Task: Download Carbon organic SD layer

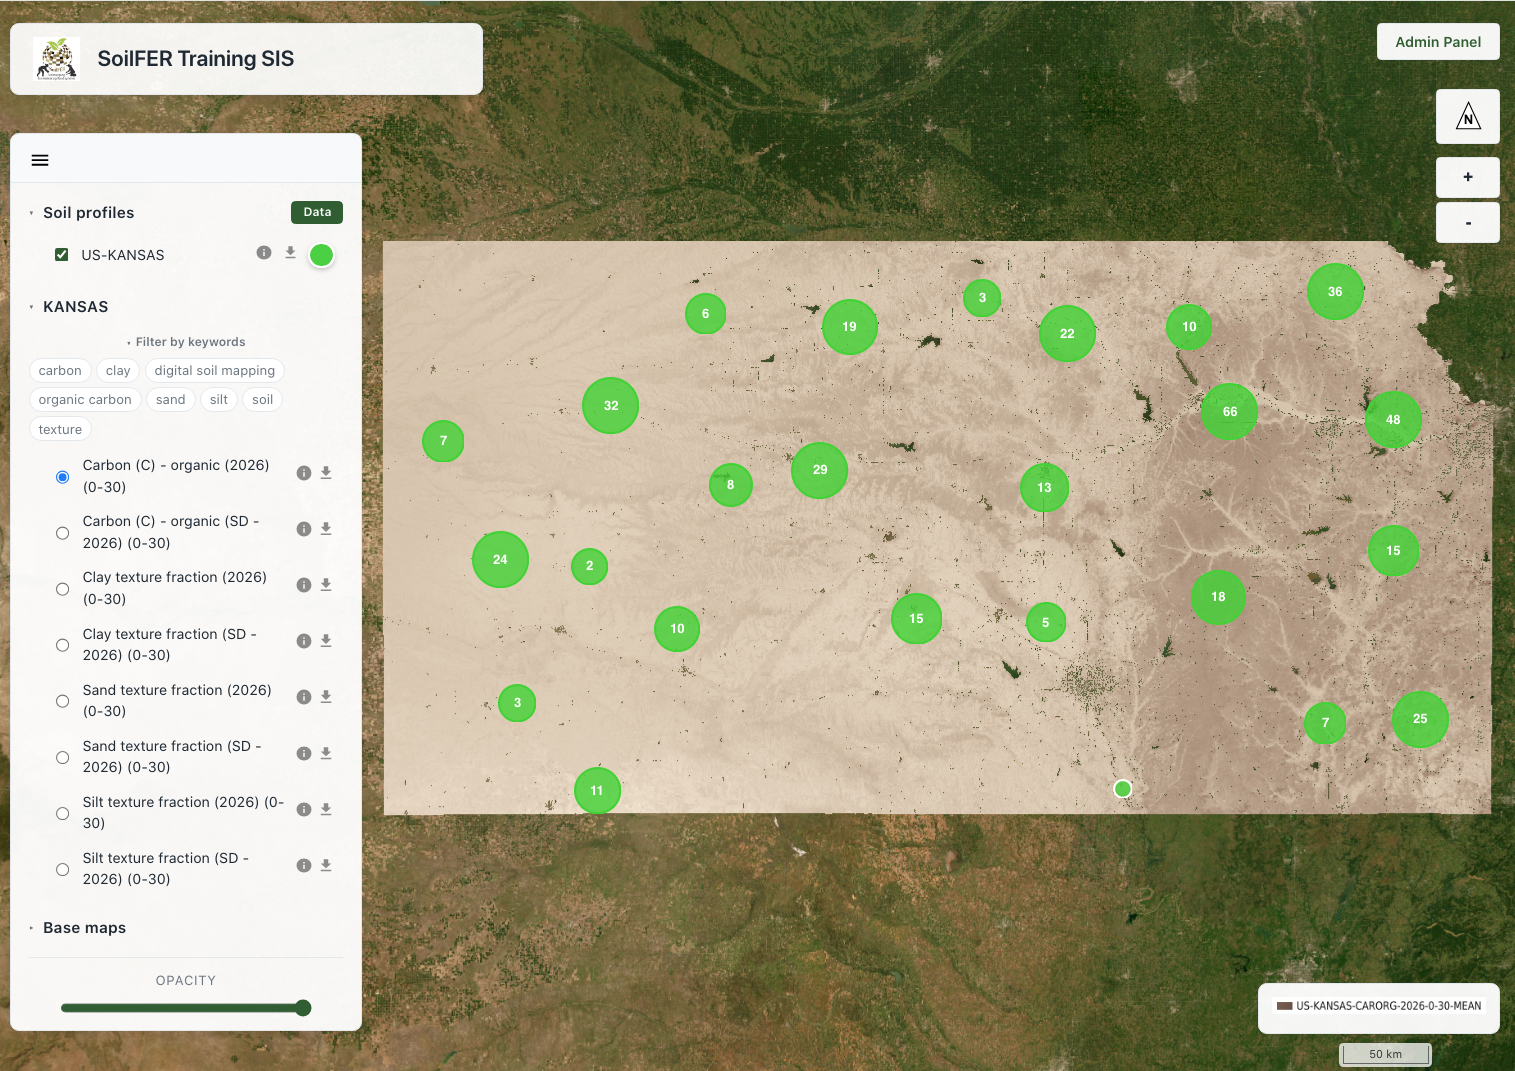Action: click(x=326, y=529)
